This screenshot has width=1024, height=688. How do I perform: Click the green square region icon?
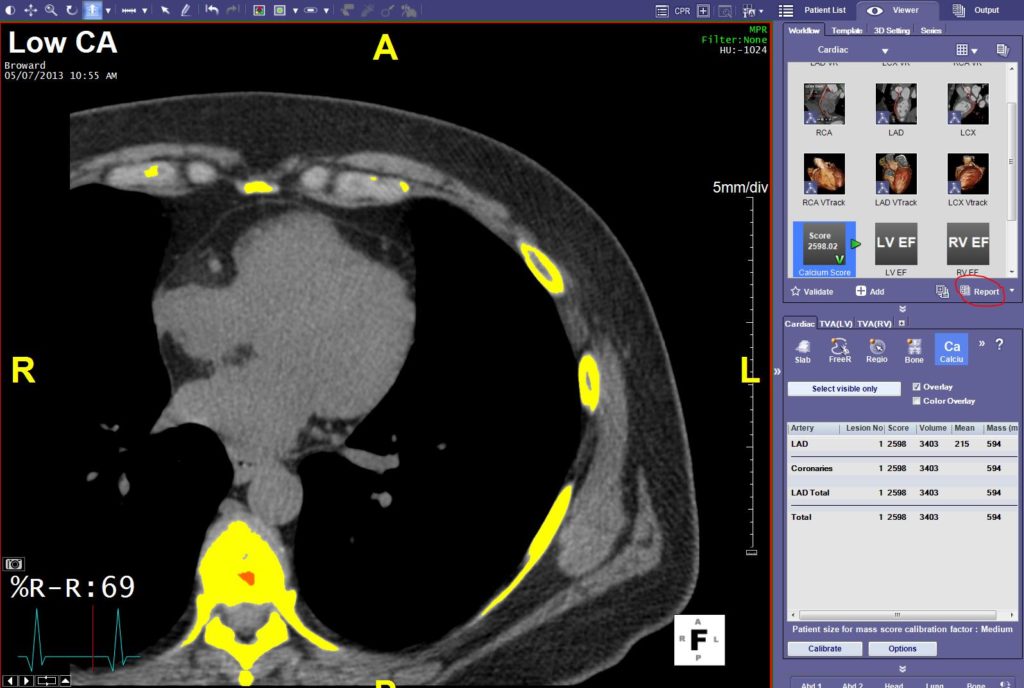click(280, 10)
